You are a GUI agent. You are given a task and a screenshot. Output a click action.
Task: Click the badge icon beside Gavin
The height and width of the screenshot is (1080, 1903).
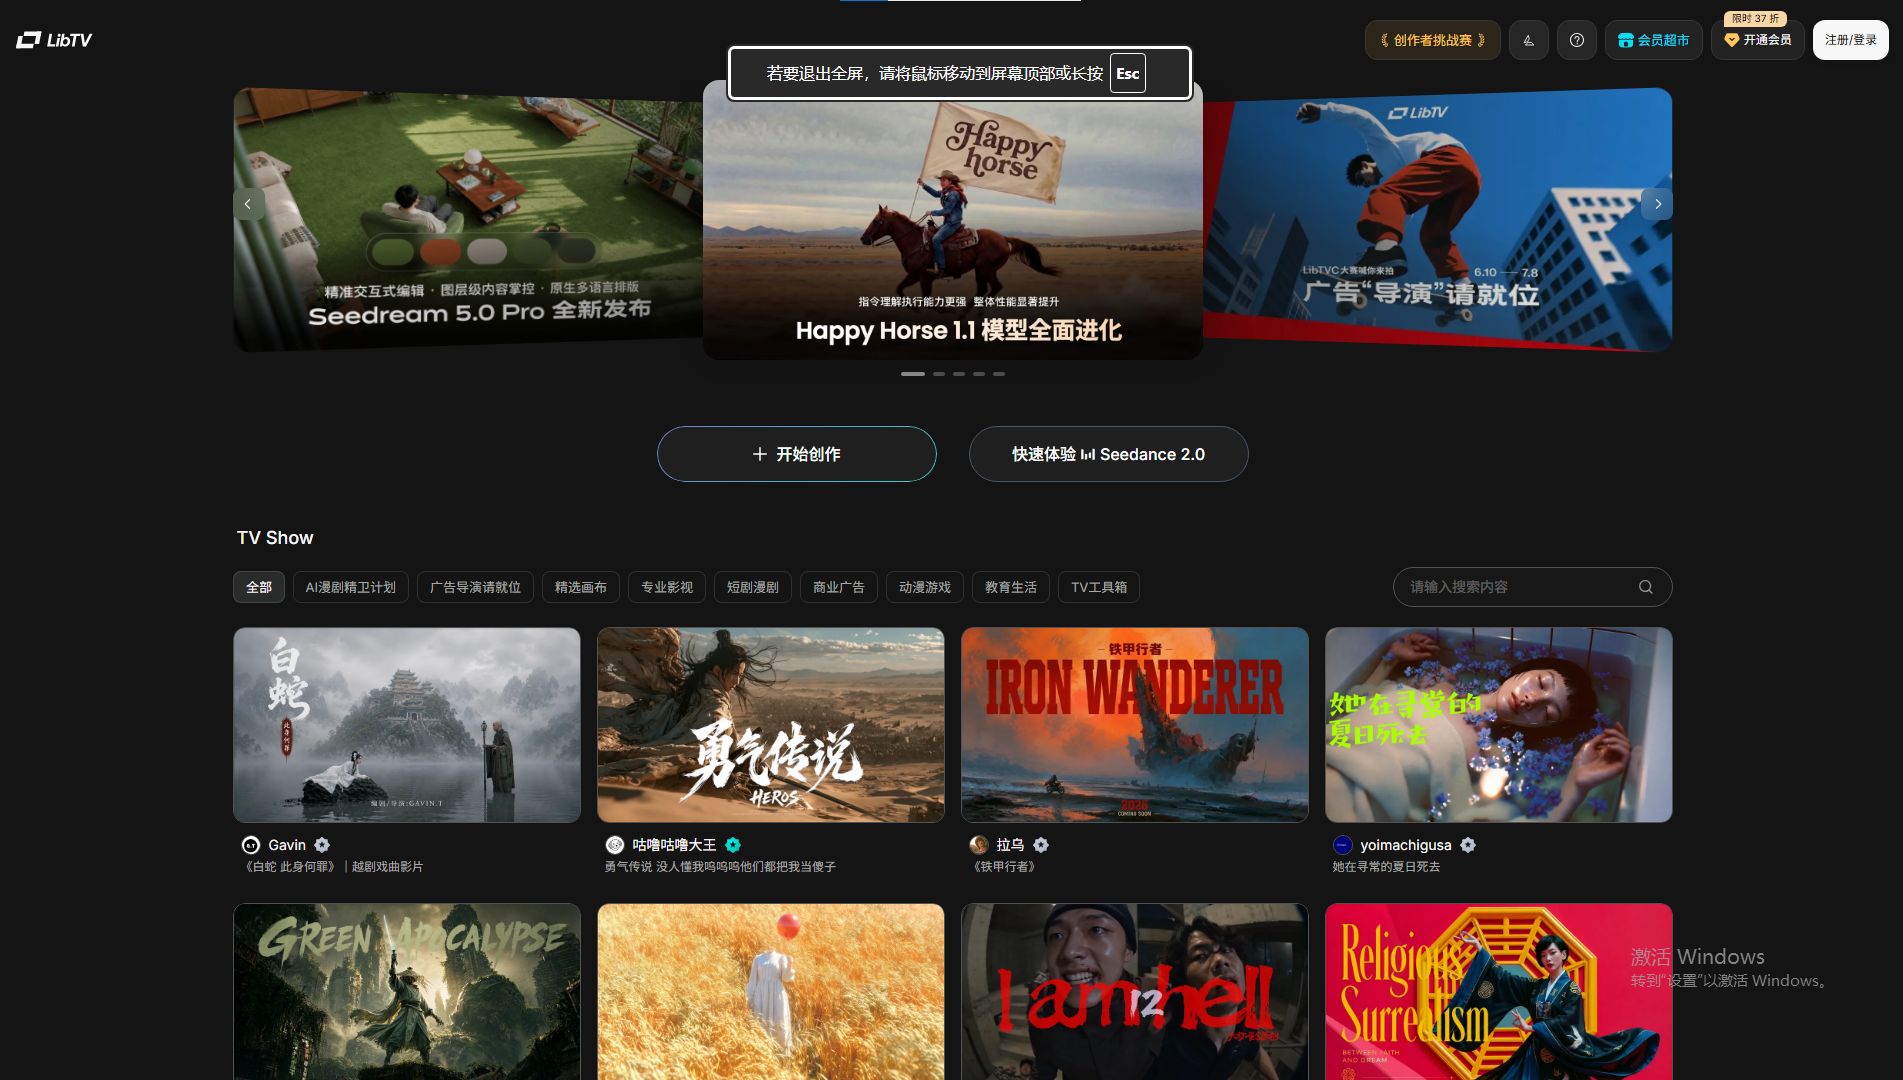[x=322, y=845]
